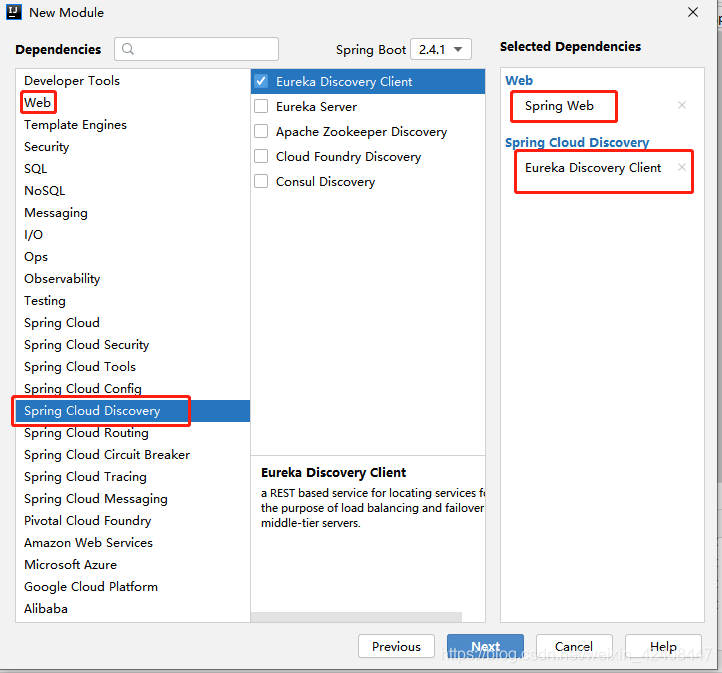The height and width of the screenshot is (673, 722).
Task: Click horizontal scrollbar below the description panel
Action: pos(356,617)
